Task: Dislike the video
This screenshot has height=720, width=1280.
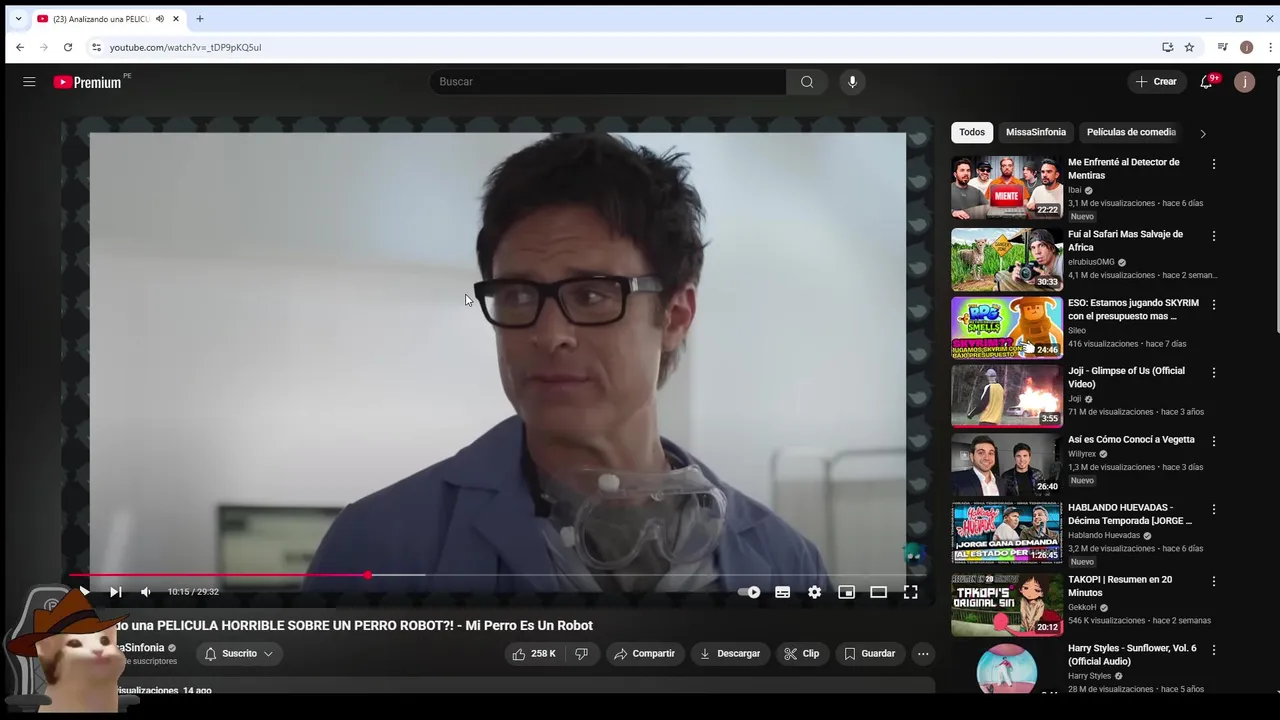Action: pyautogui.click(x=581, y=654)
